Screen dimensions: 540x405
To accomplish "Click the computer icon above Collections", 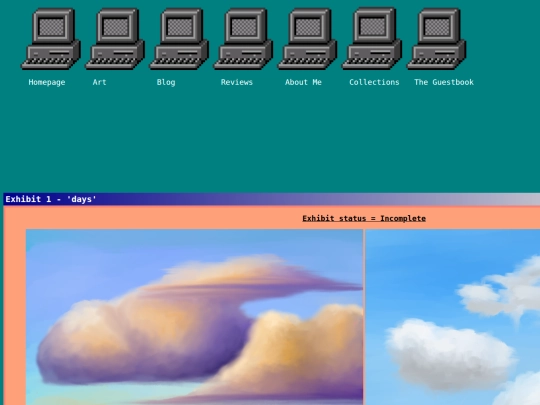I will [x=372, y=38].
